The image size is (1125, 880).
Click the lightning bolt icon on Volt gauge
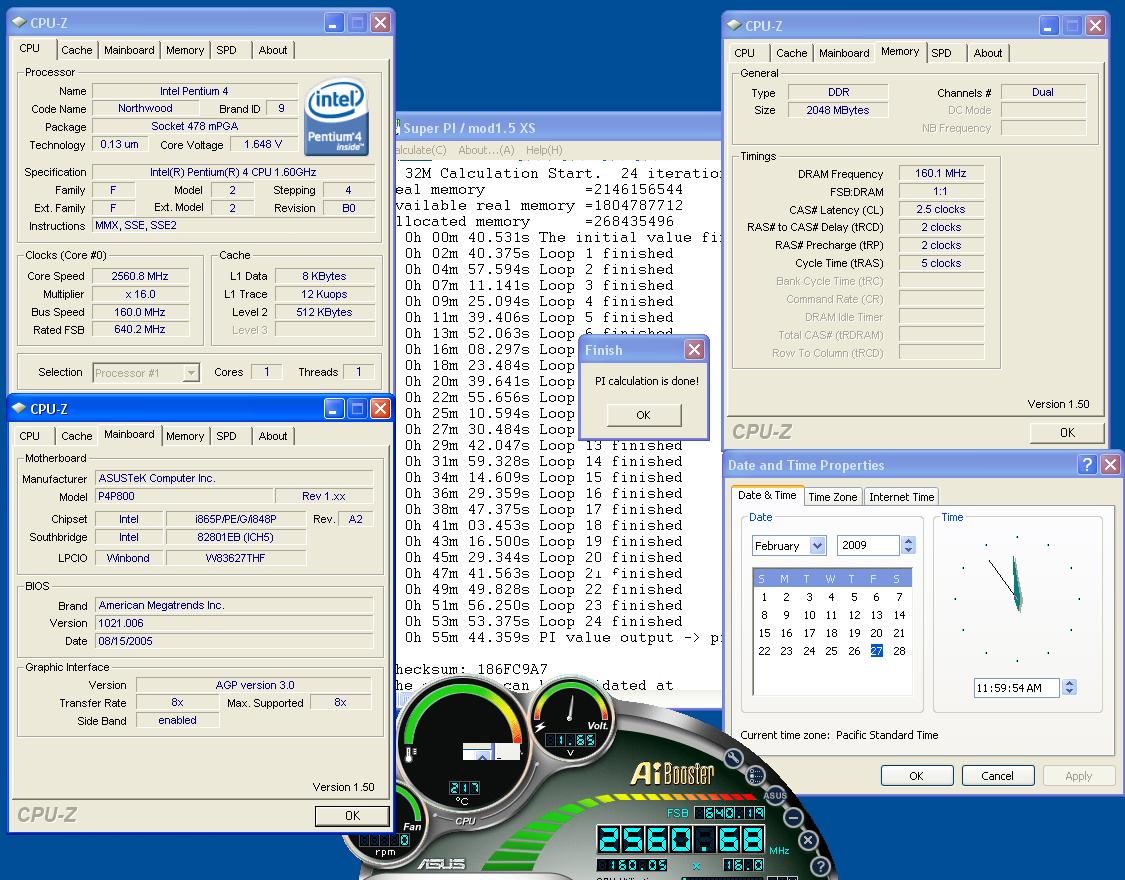[540, 727]
